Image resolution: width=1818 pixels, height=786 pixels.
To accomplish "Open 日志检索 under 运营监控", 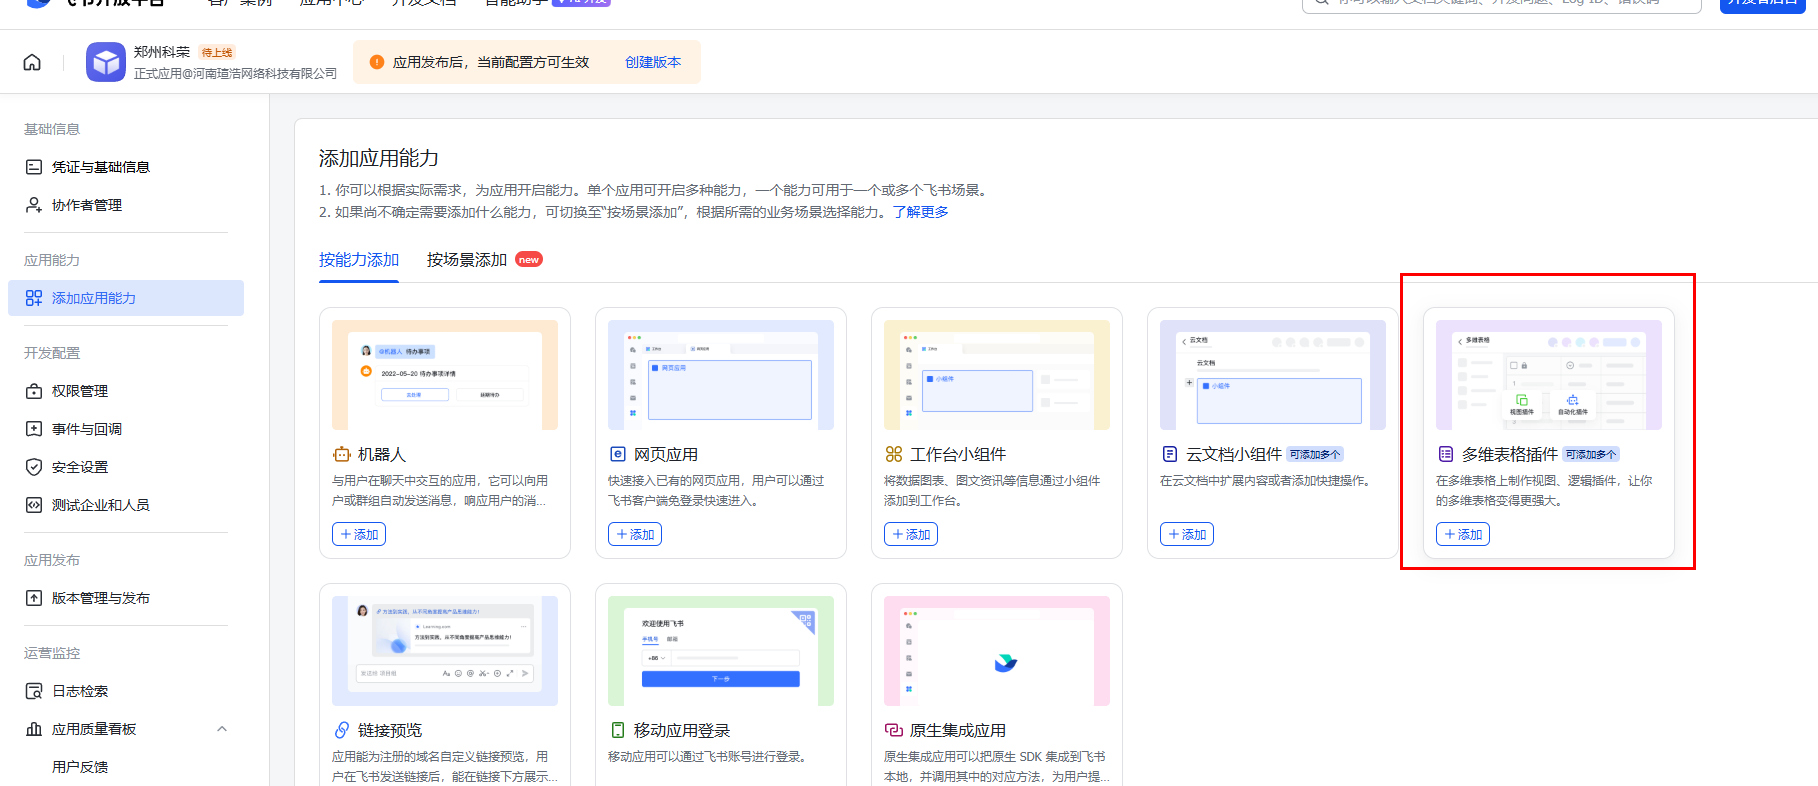I will (x=79, y=691).
